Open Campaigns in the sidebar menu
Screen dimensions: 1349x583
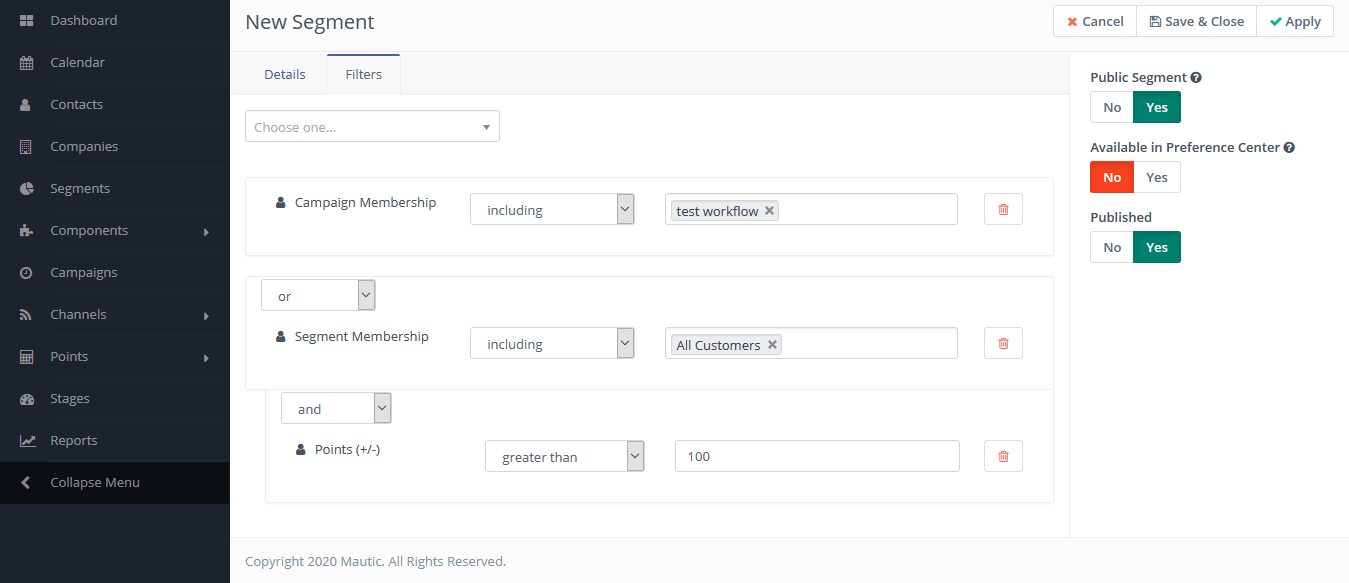pyautogui.click(x=84, y=273)
